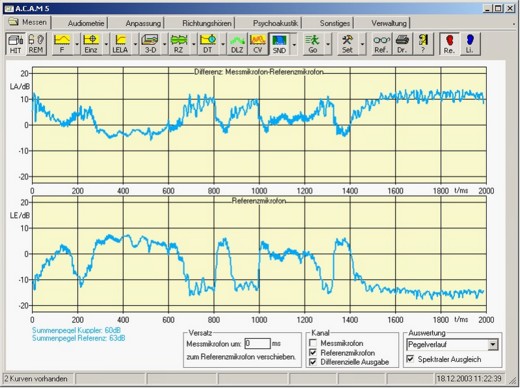This screenshot has height=388, width=520.
Task: Click the '2 Kurven vorhanden' status text
Action: pos(36,379)
